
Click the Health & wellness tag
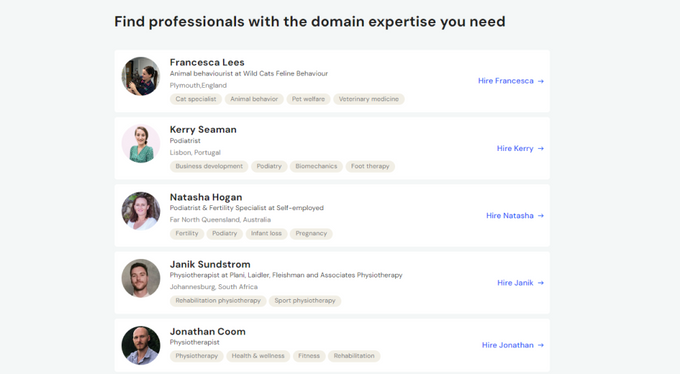point(258,356)
